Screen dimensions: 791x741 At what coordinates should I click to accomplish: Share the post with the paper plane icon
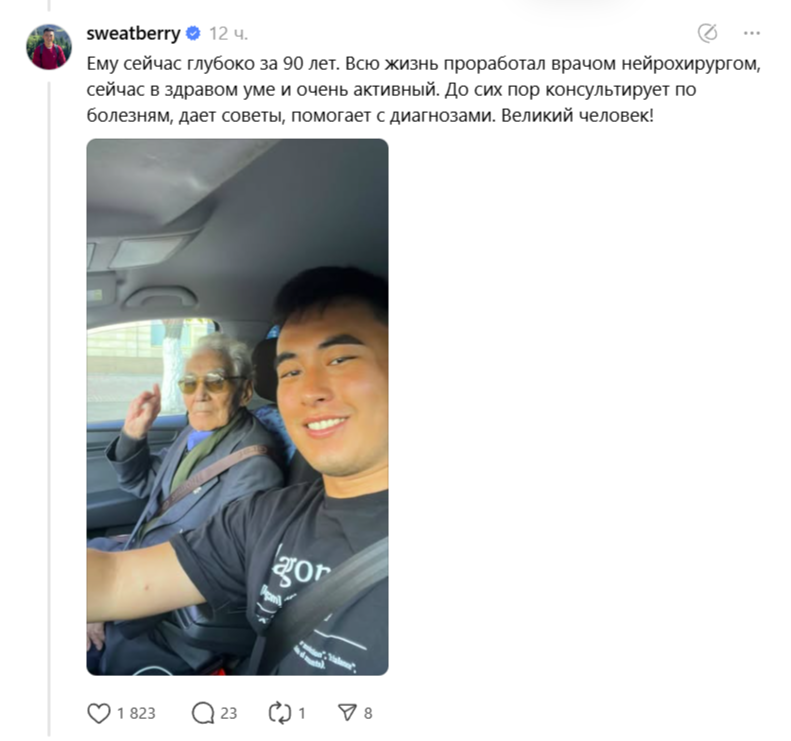[347, 712]
